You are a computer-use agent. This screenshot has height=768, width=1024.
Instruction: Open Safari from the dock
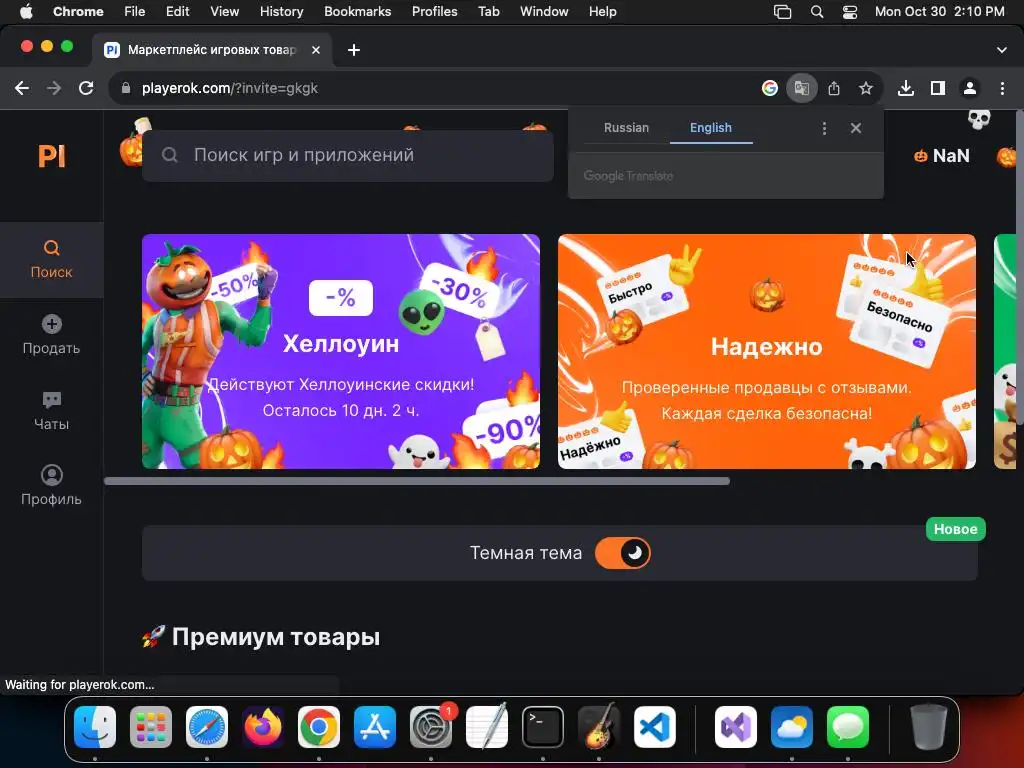(207, 727)
